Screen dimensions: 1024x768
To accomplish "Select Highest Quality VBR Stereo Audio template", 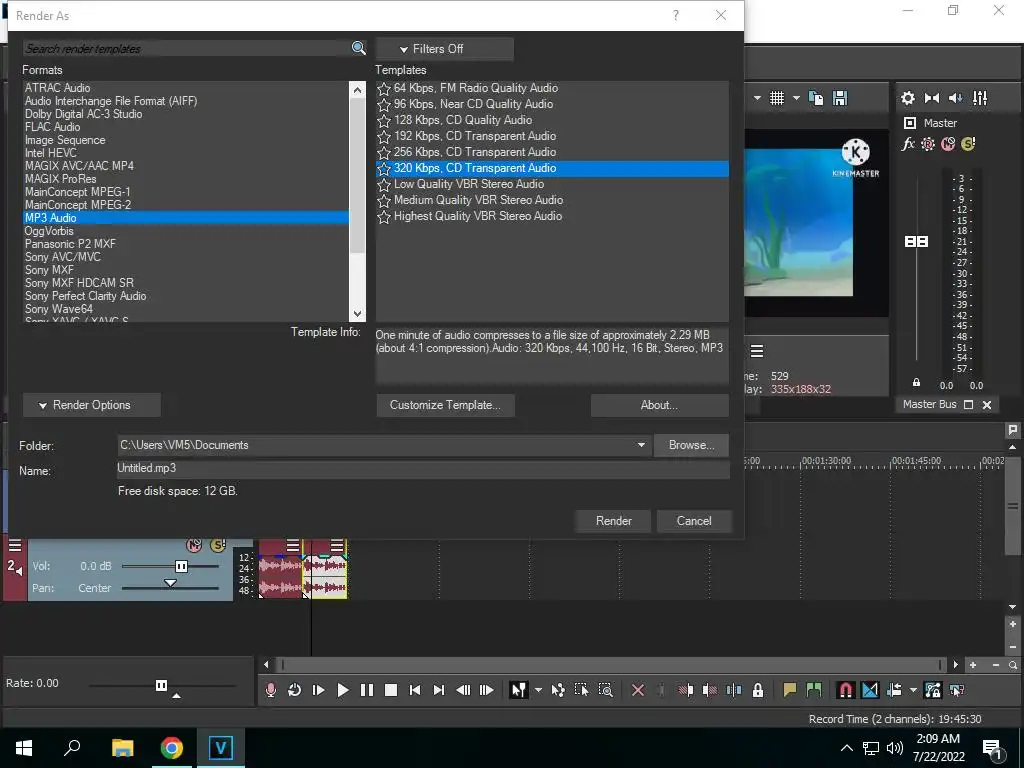I will [x=552, y=216].
